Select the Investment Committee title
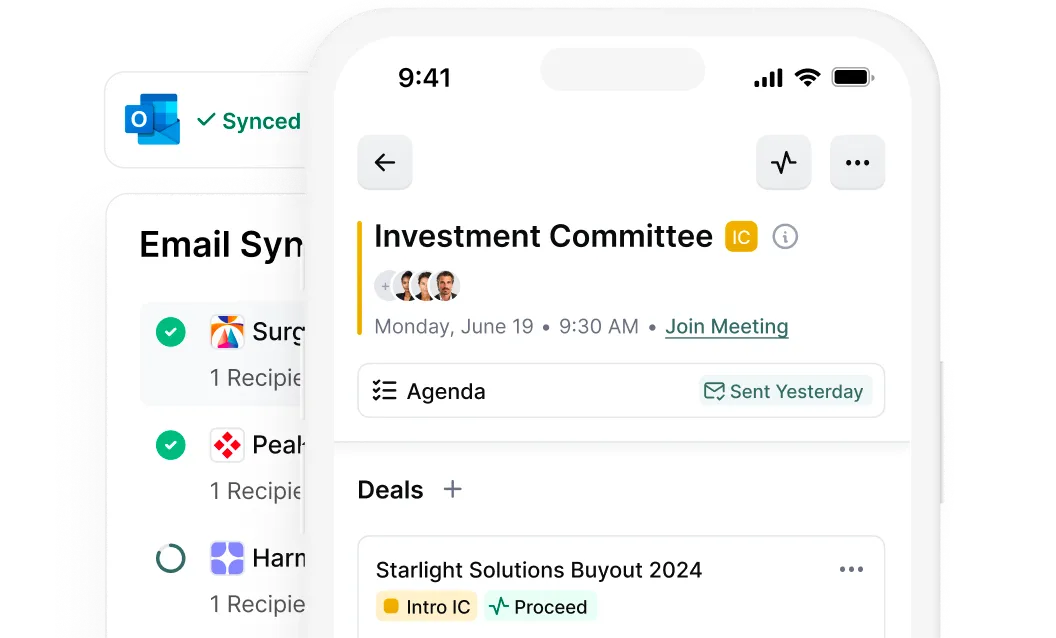1056x638 pixels. pos(542,236)
